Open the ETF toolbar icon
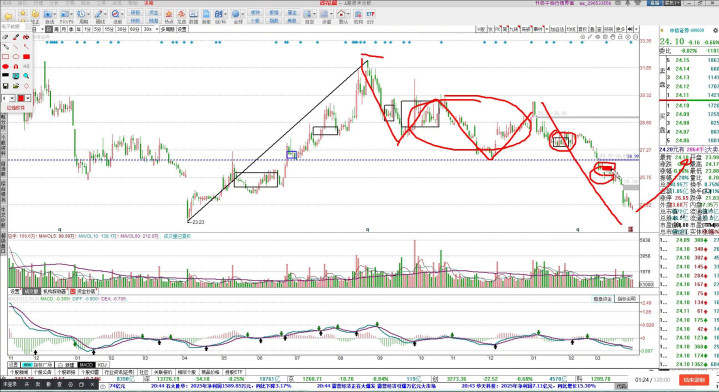719x392 pixels. click(371, 16)
